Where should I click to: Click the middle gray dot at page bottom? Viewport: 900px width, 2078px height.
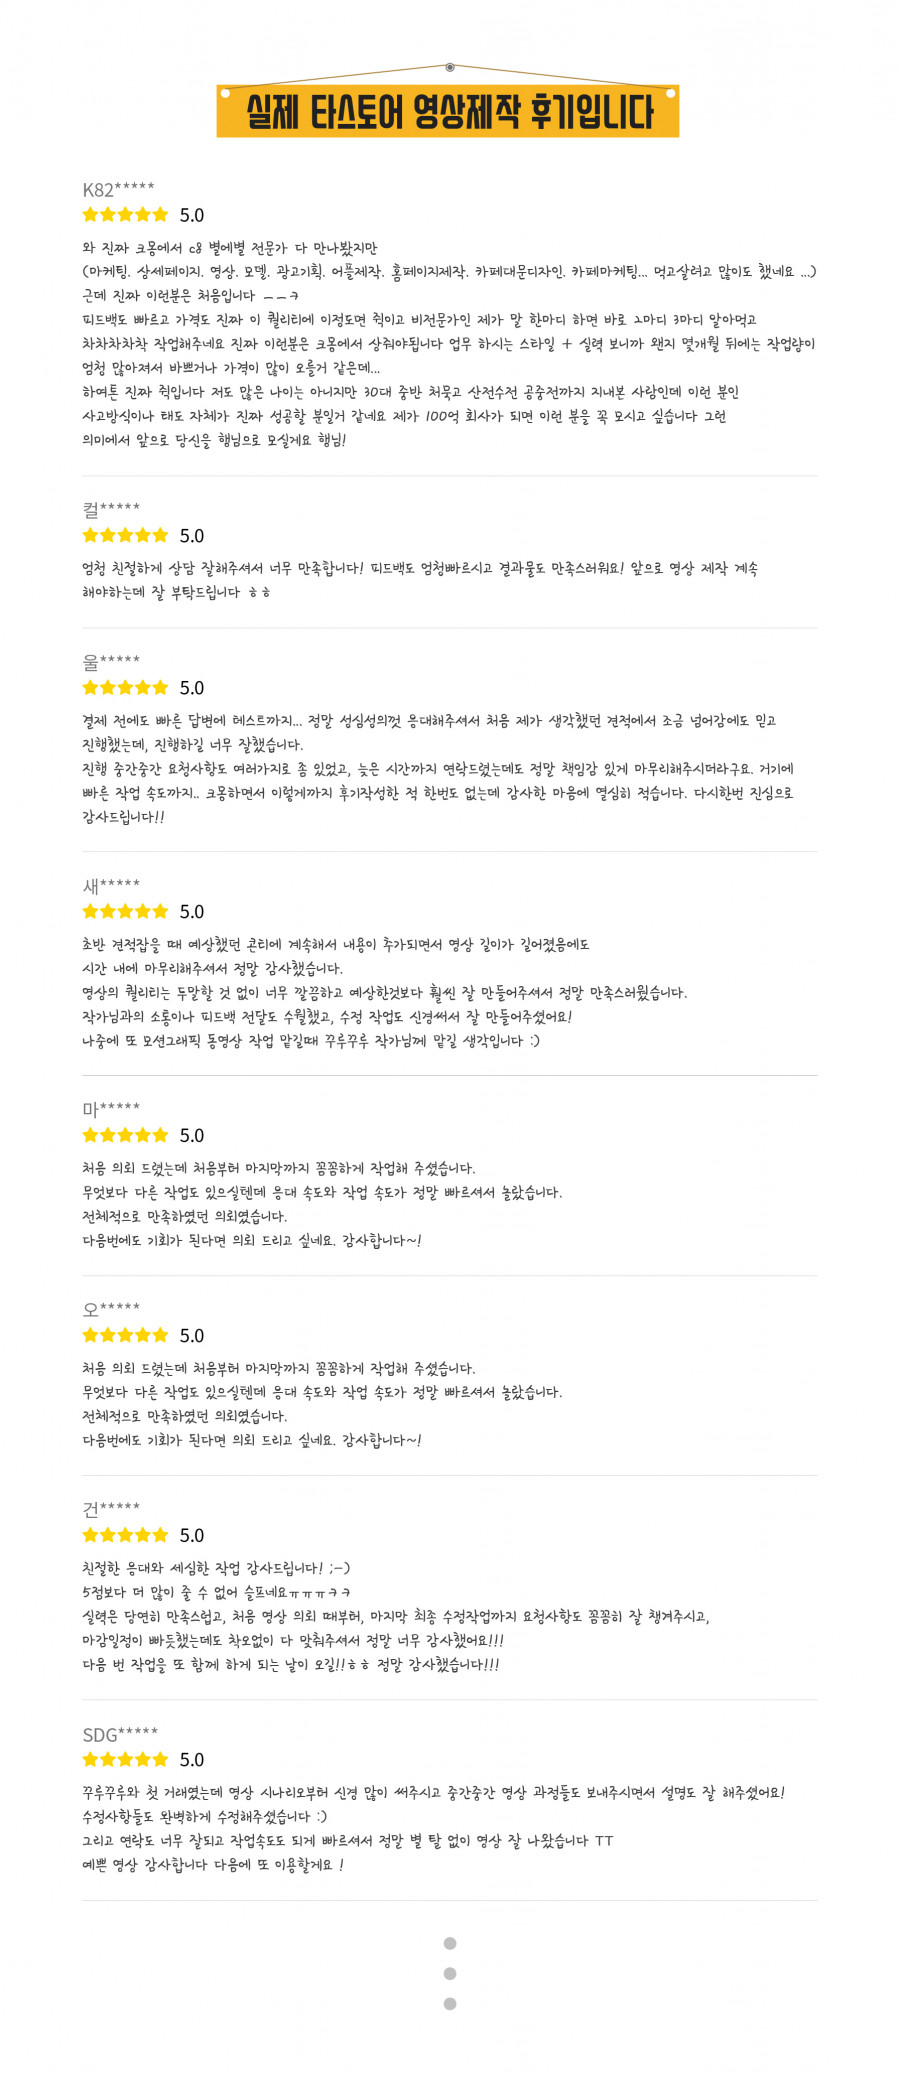pyautogui.click(x=450, y=1973)
